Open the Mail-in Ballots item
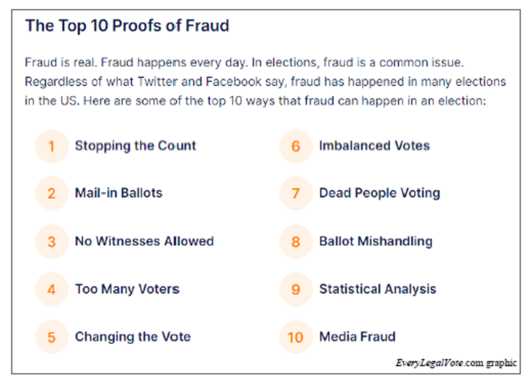529x380 pixels. pos(118,193)
